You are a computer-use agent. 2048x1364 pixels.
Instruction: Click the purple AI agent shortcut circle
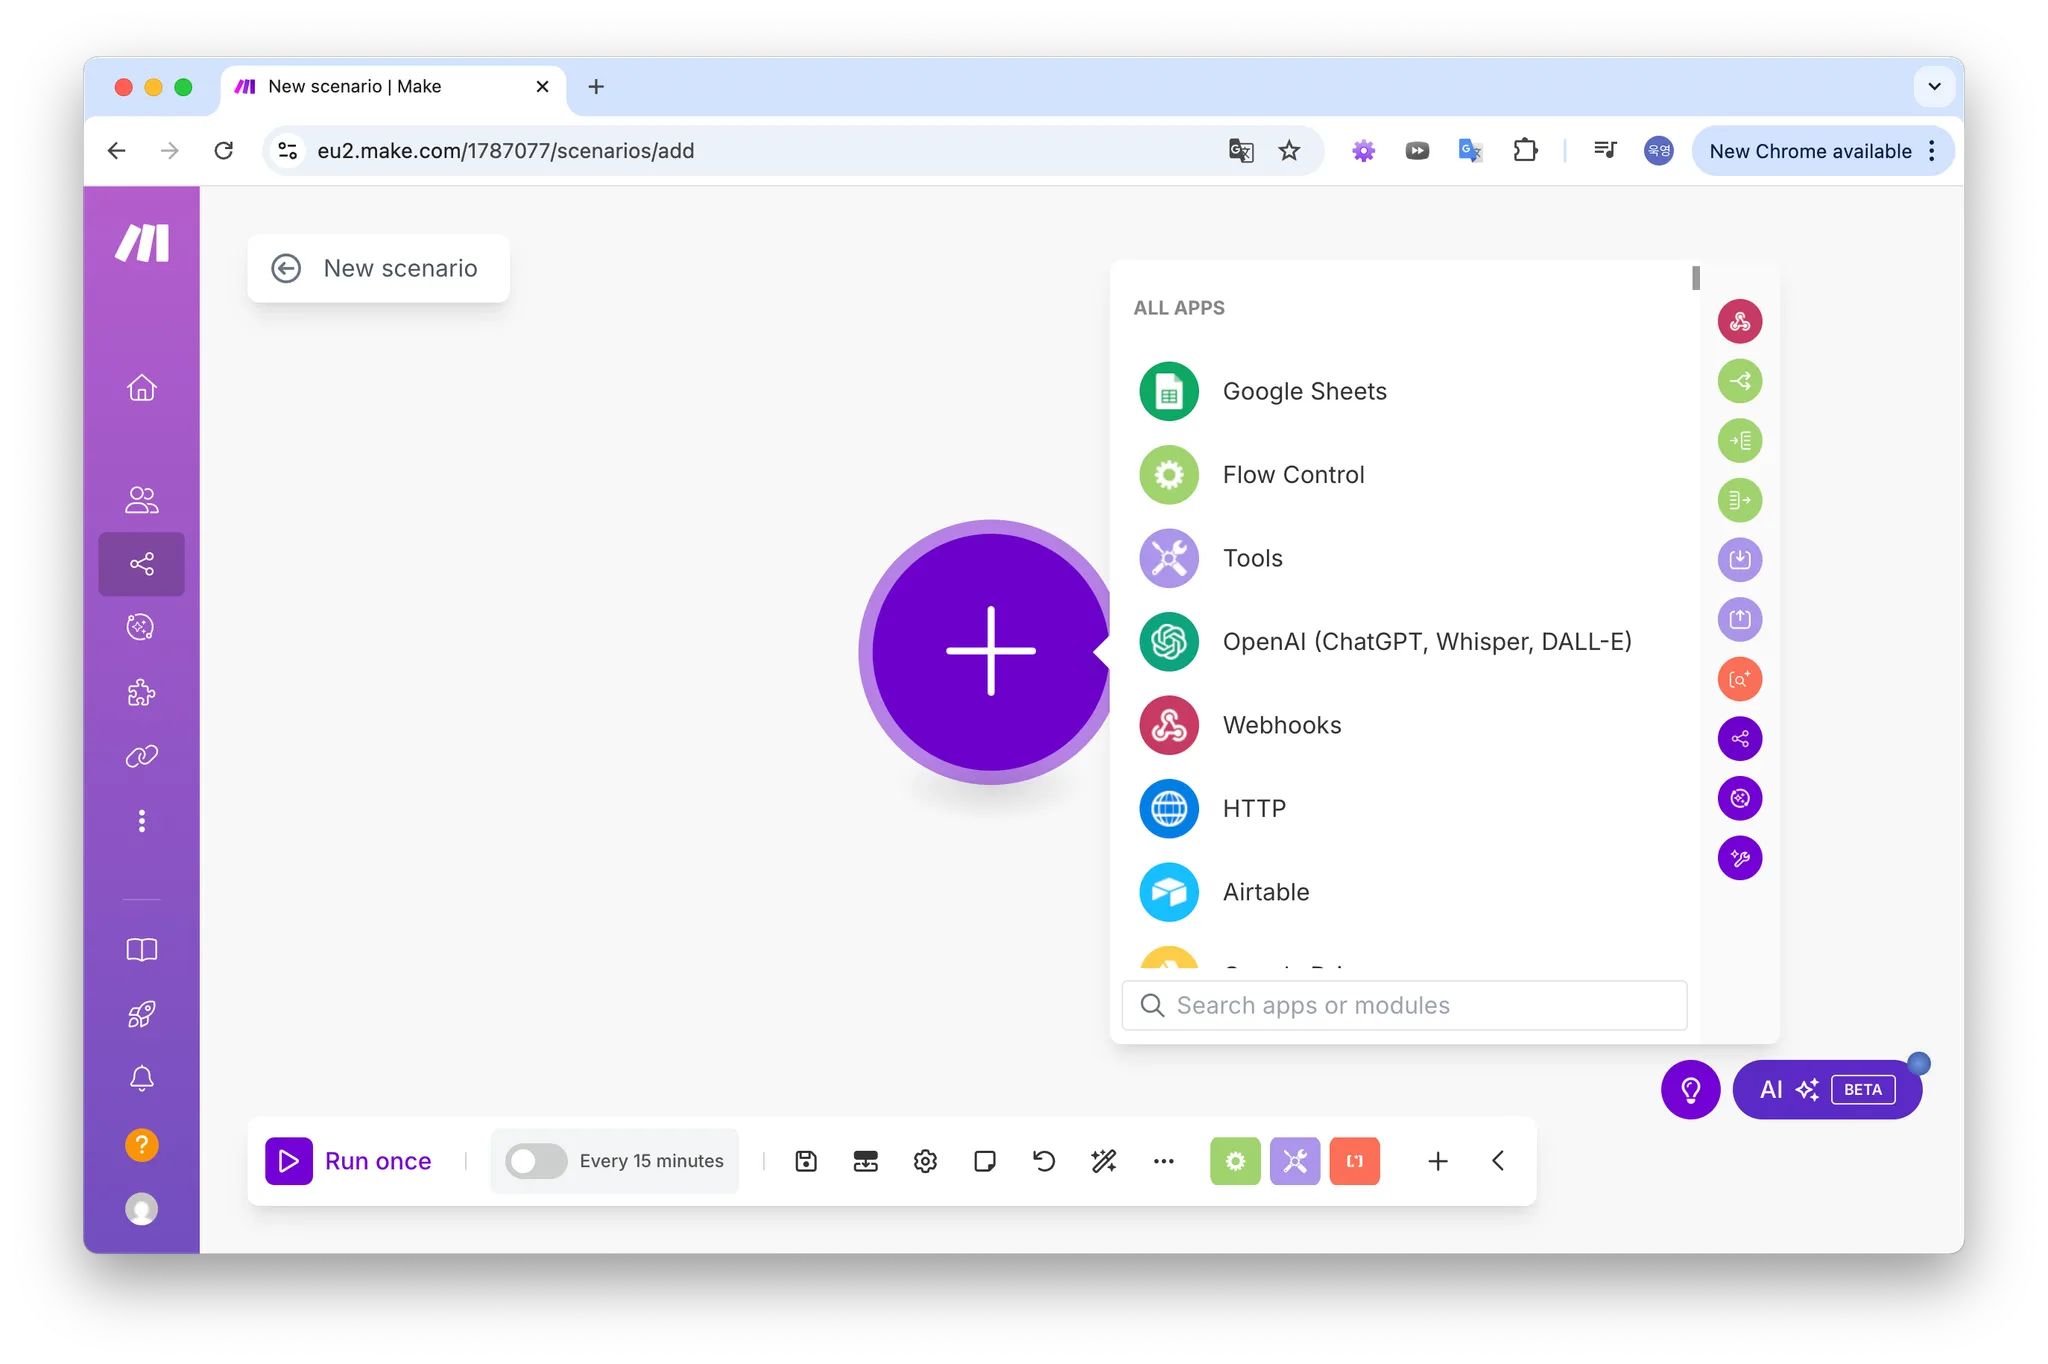(1740, 798)
